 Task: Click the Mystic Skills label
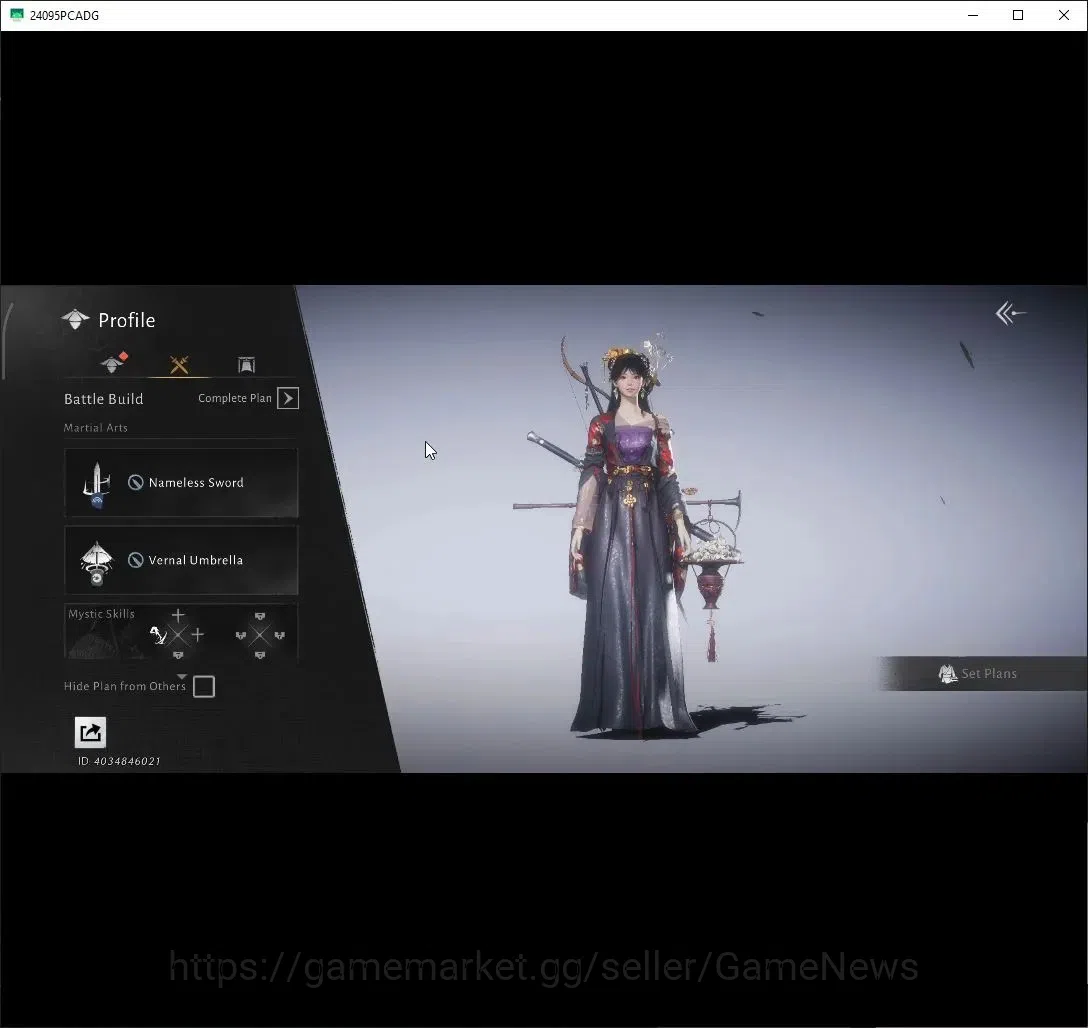point(101,614)
